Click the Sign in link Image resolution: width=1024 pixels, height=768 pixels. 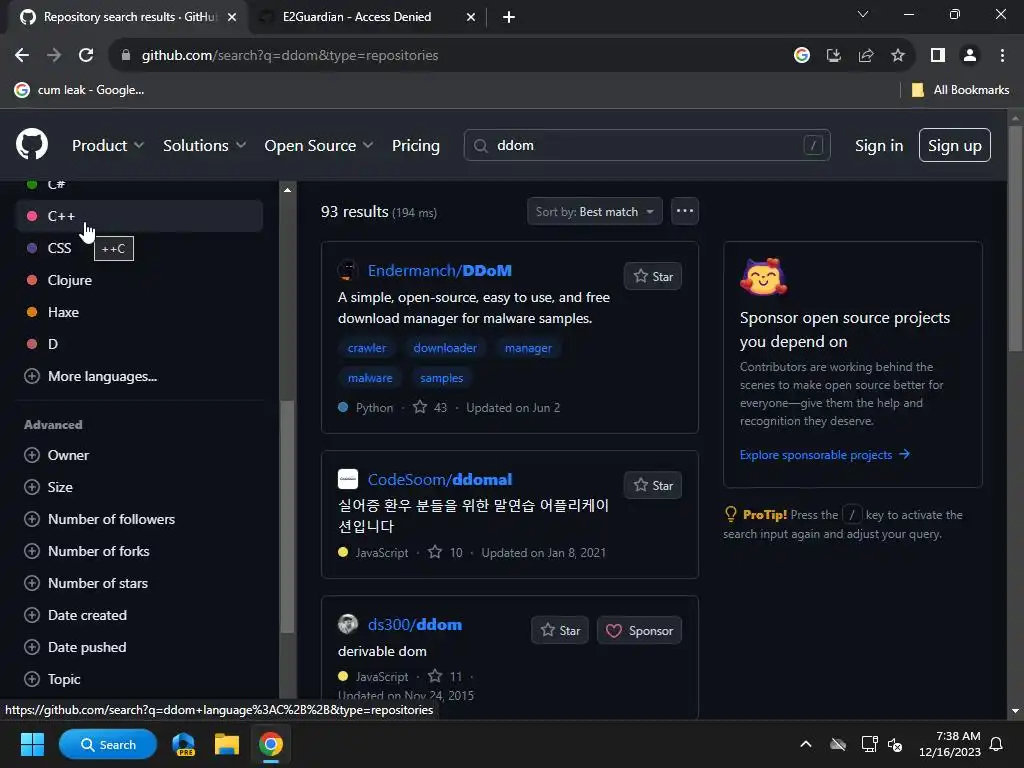878,145
